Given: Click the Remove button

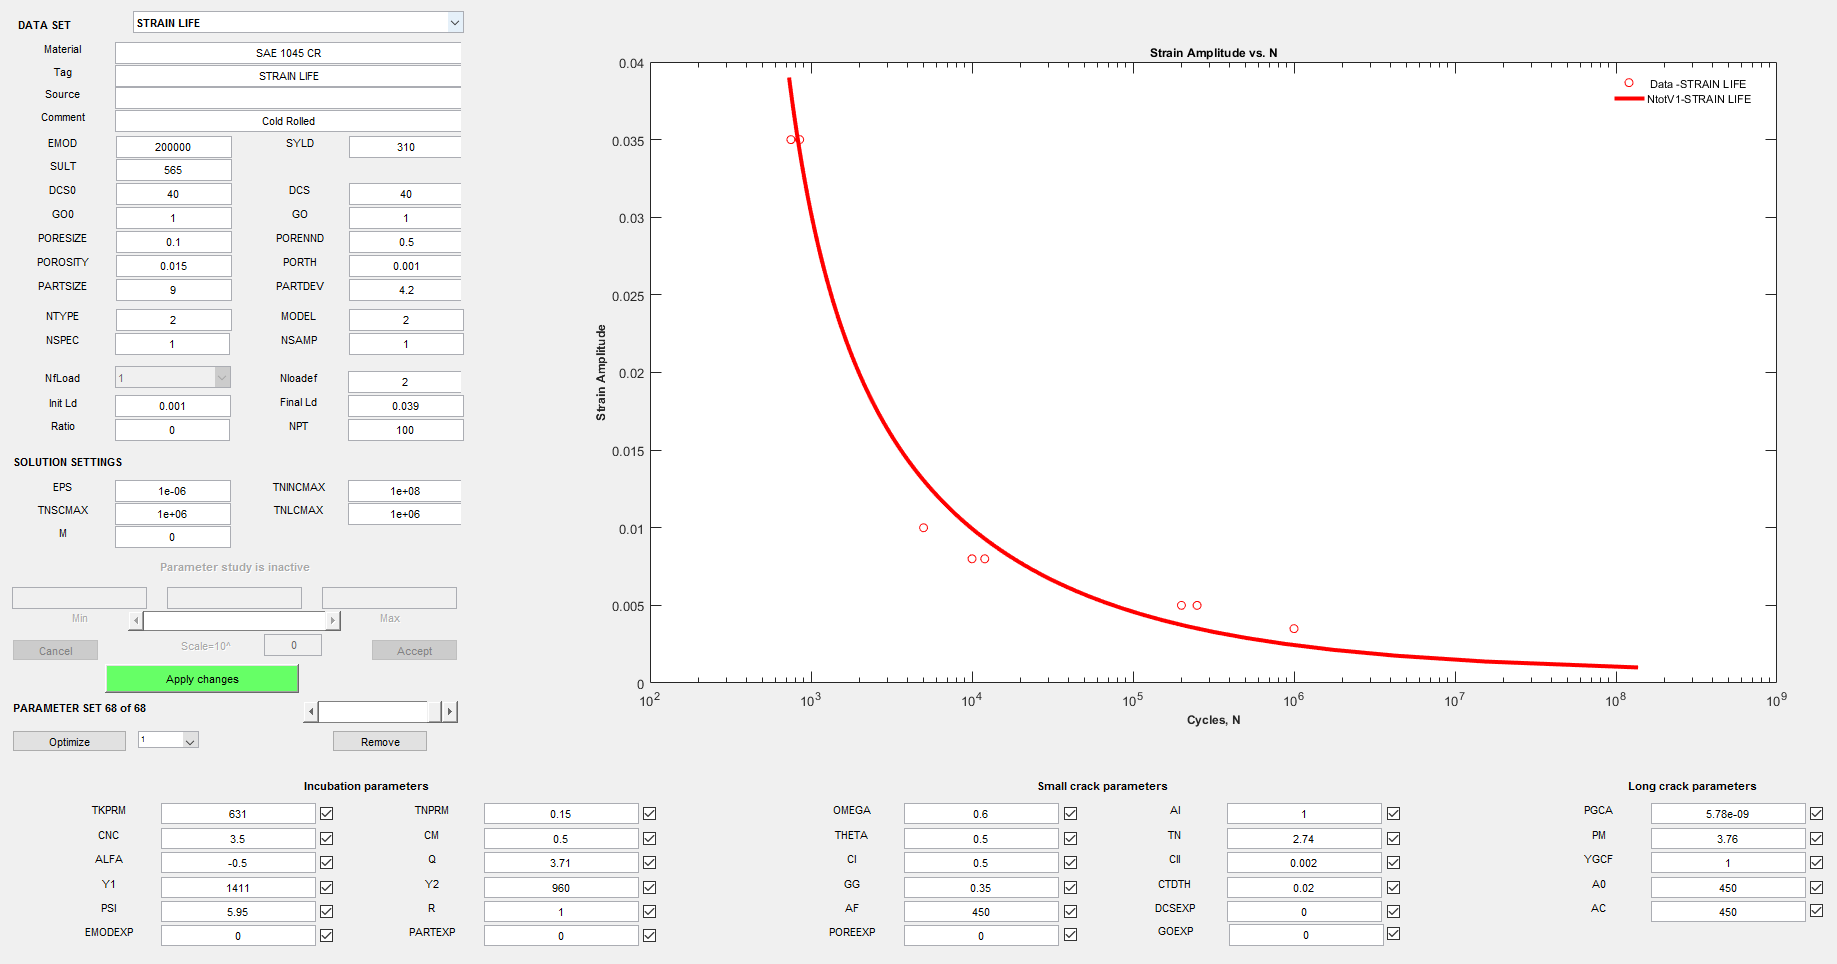Looking at the screenshot, I should [x=380, y=742].
